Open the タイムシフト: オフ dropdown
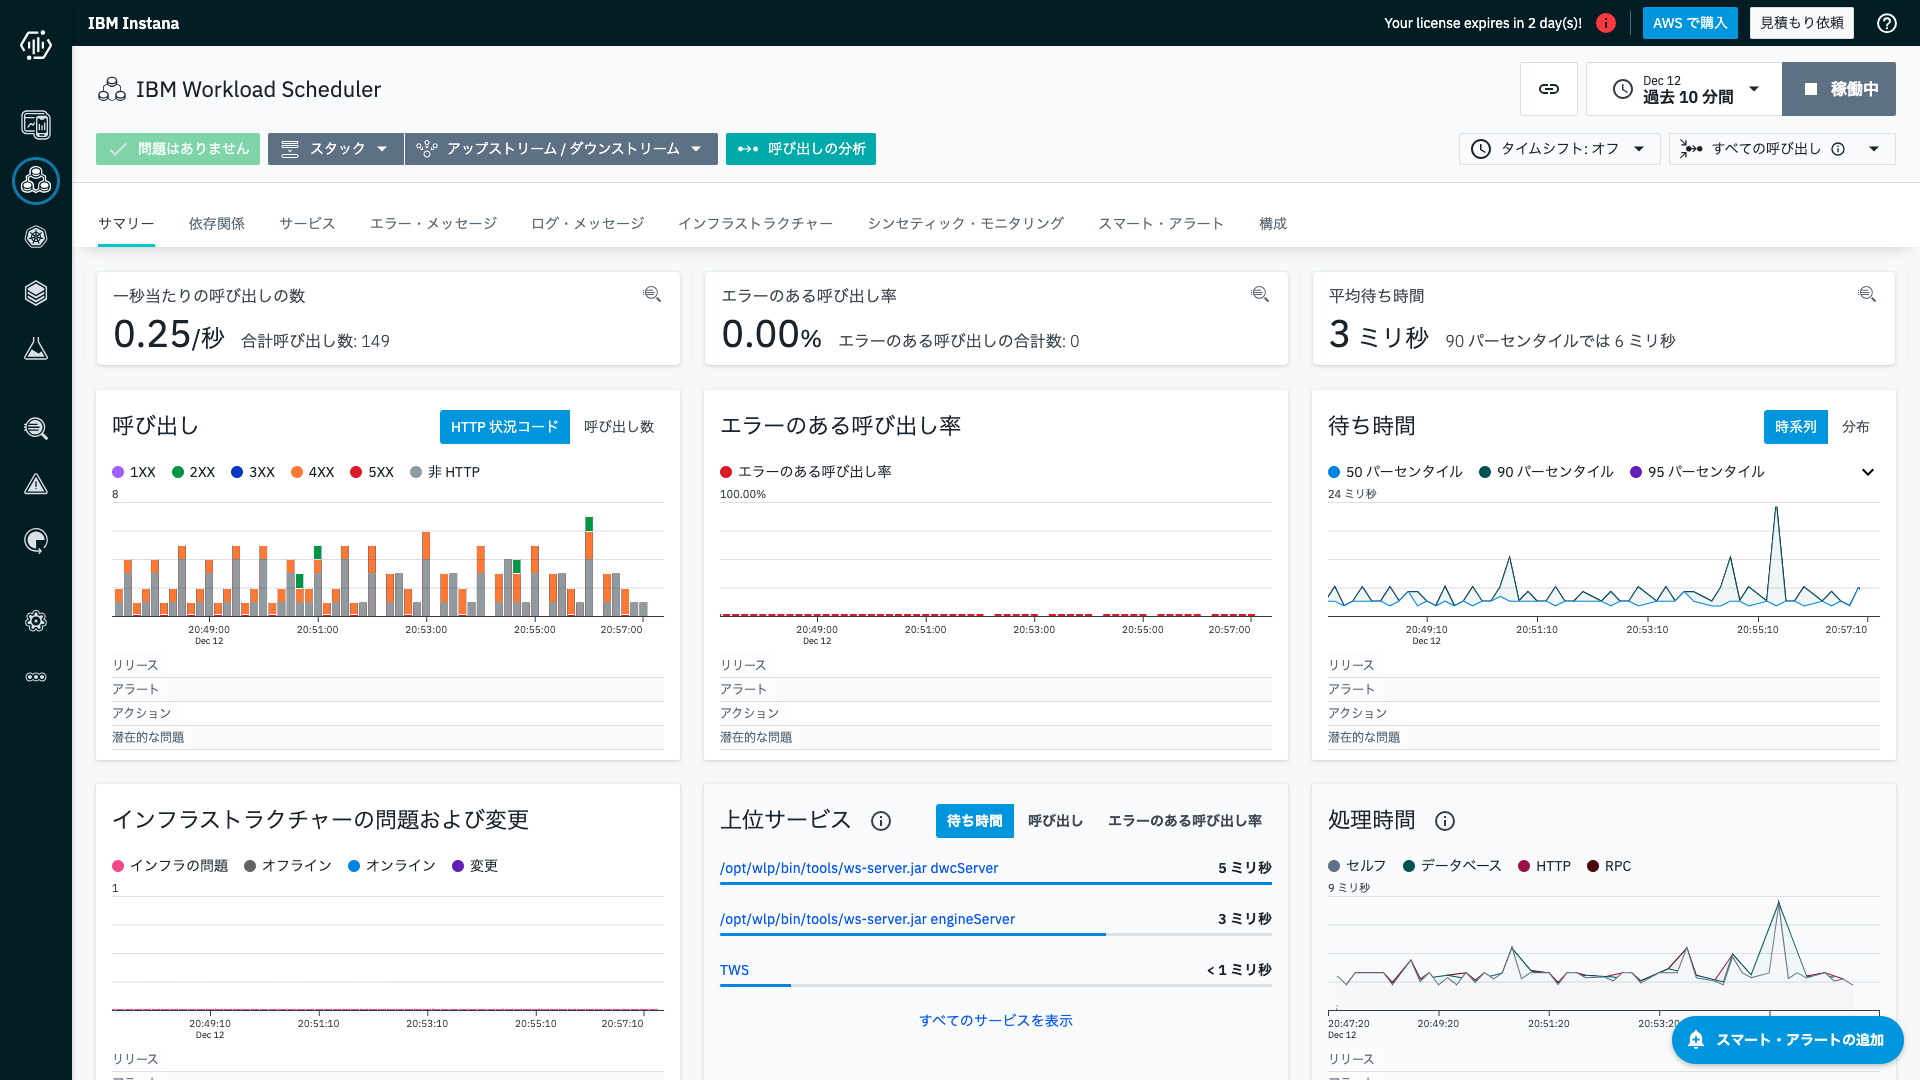 [x=1558, y=148]
